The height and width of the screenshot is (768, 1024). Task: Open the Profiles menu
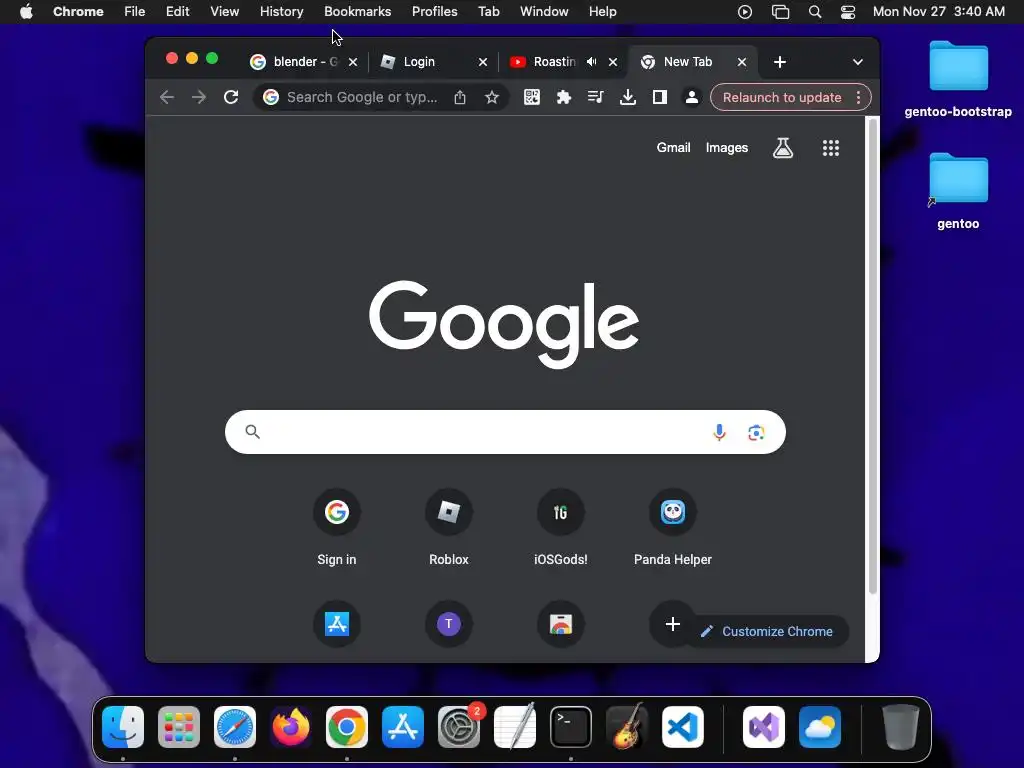point(434,12)
